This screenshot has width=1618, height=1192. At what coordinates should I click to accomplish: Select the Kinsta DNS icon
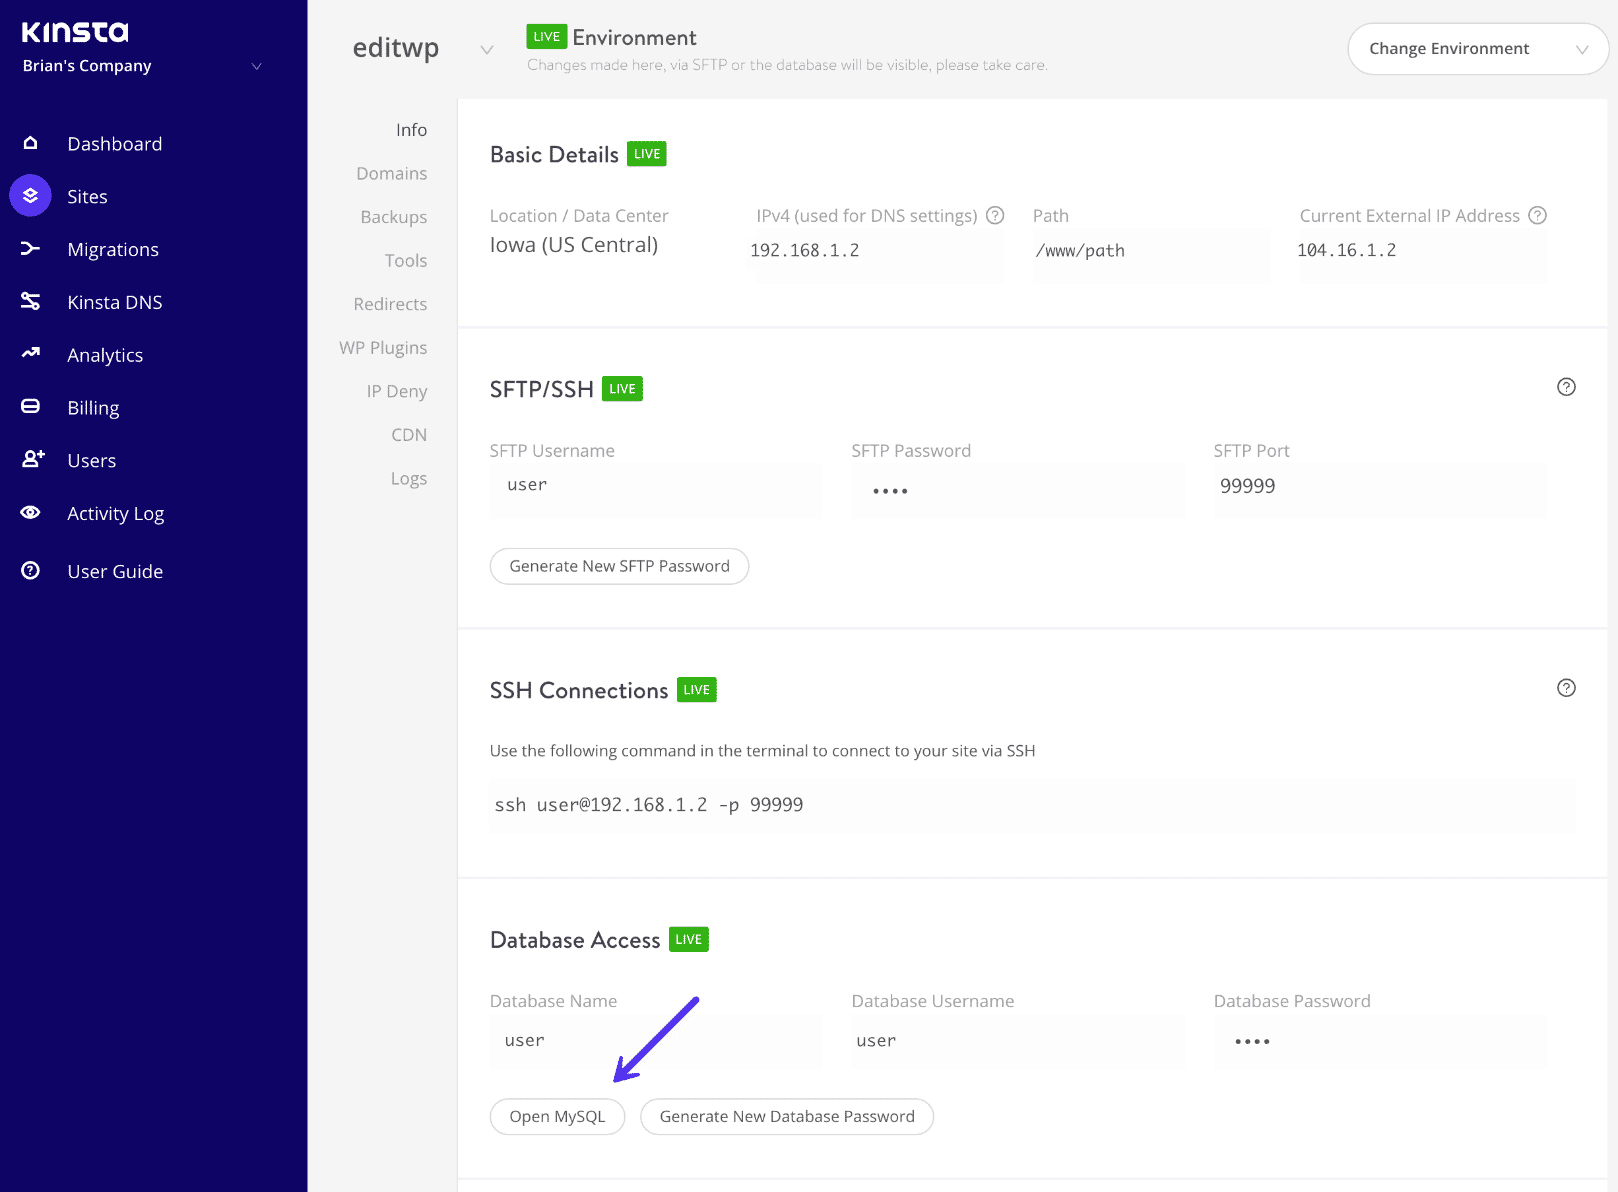tap(30, 301)
